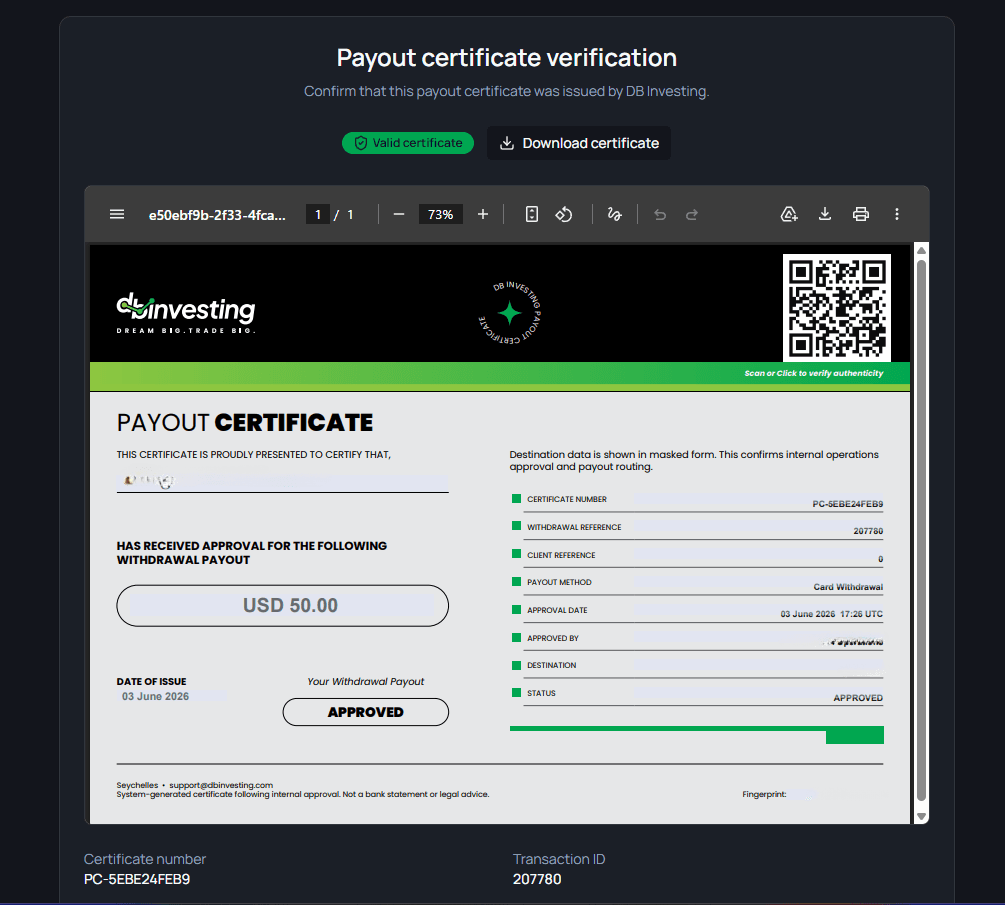Click the Valid certificate badge
Screen dimensions: 1005x905
pyautogui.click(x=408, y=143)
